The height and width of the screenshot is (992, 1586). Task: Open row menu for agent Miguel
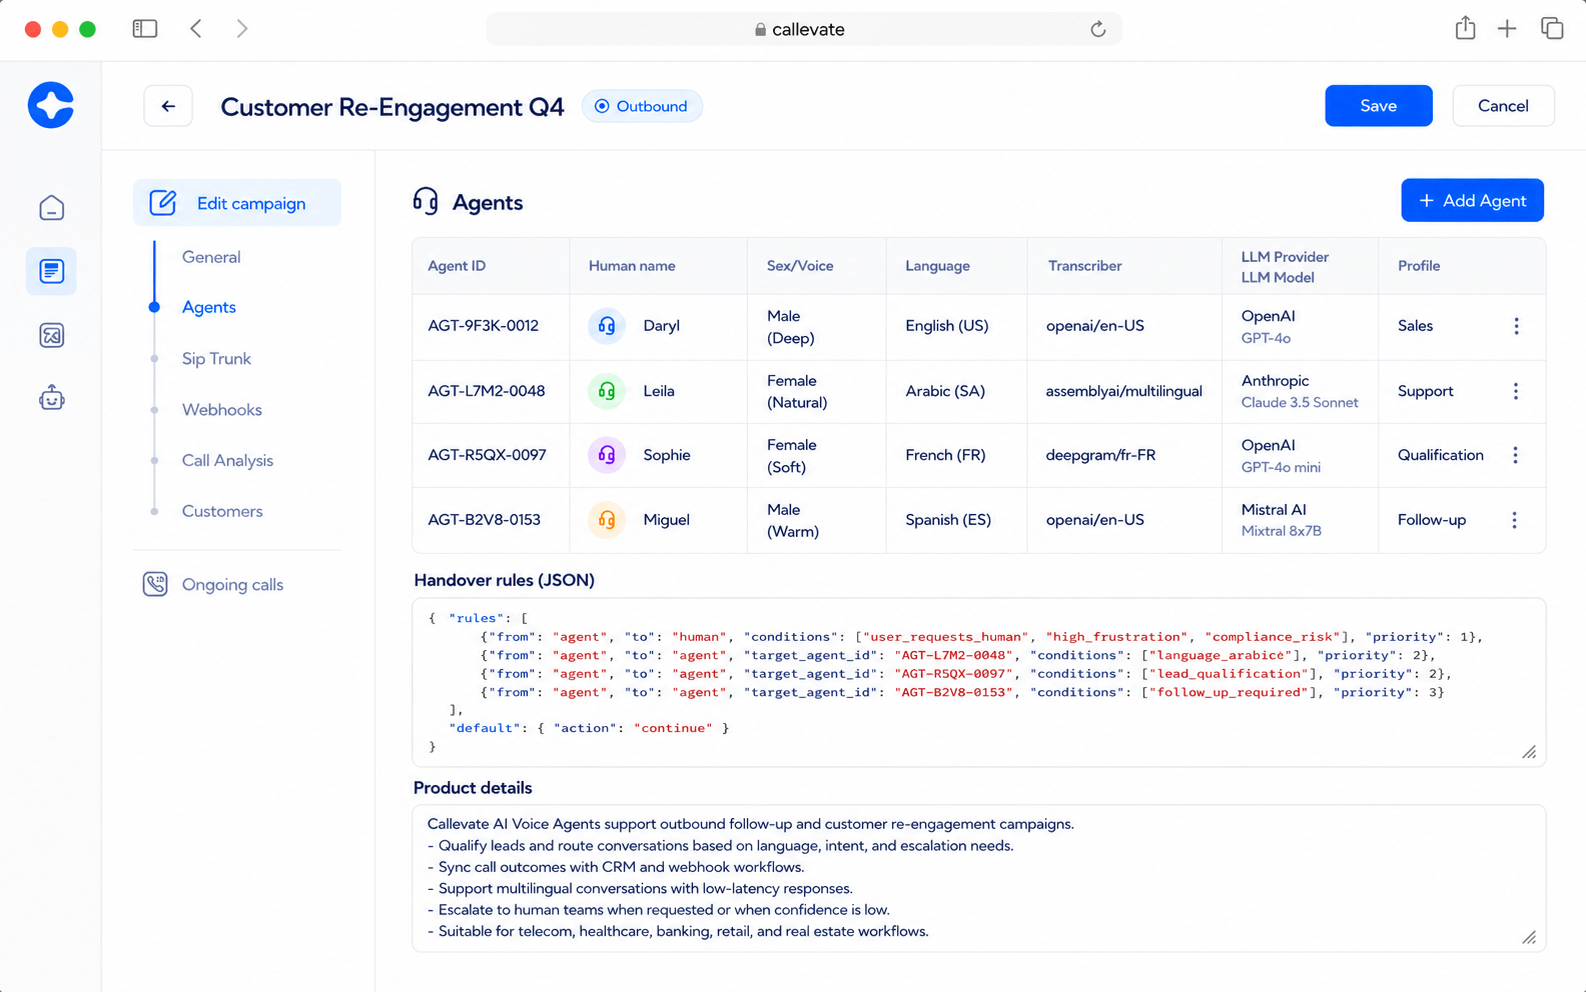pyautogui.click(x=1515, y=520)
